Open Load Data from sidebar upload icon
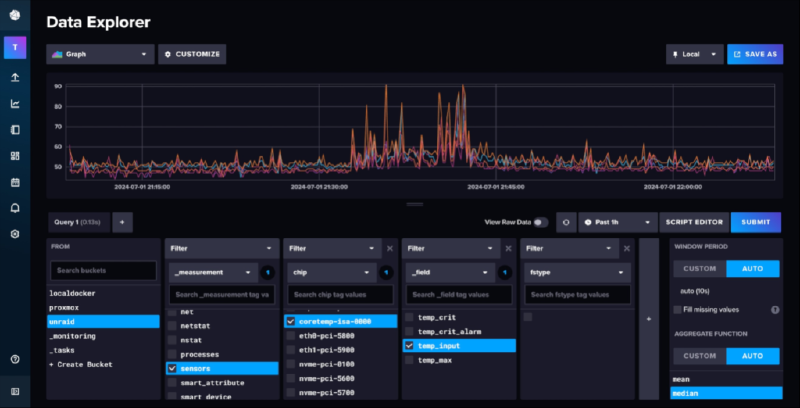The width and height of the screenshot is (800, 408). point(15,77)
